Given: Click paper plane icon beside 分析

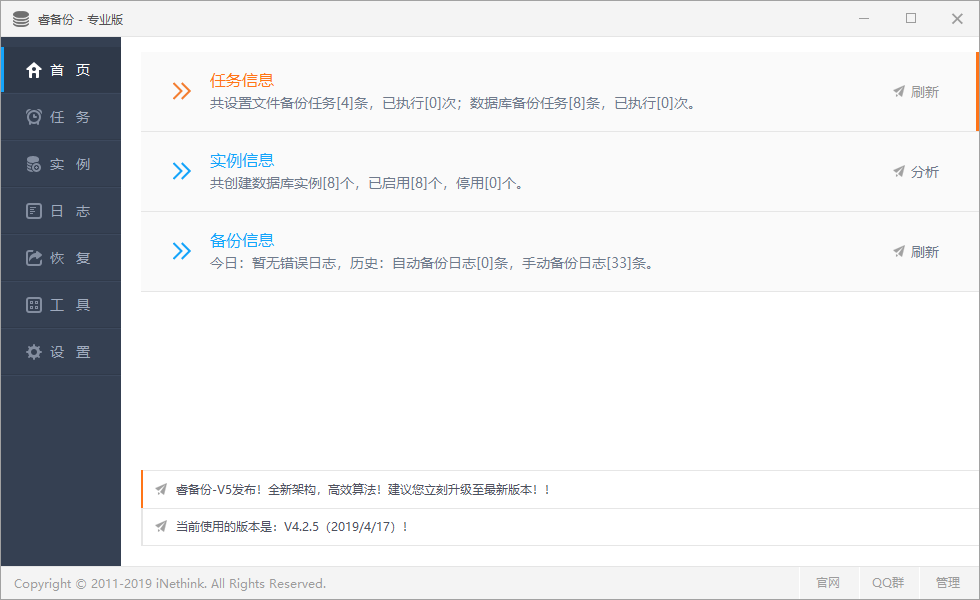Looking at the screenshot, I should click(x=899, y=171).
